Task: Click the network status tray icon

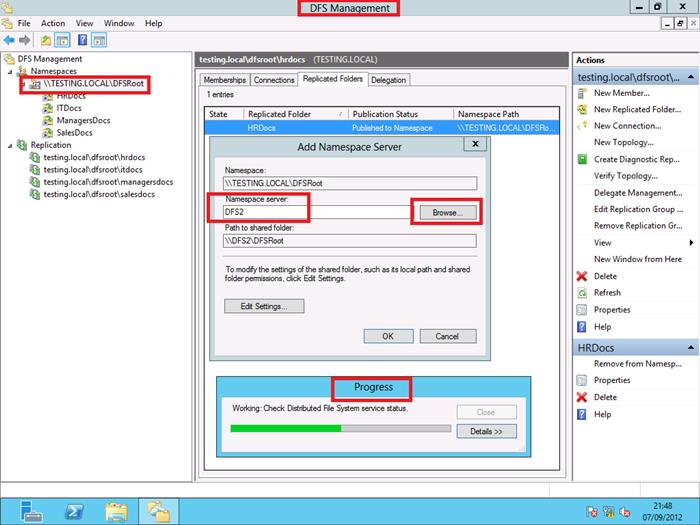Action: [609, 512]
